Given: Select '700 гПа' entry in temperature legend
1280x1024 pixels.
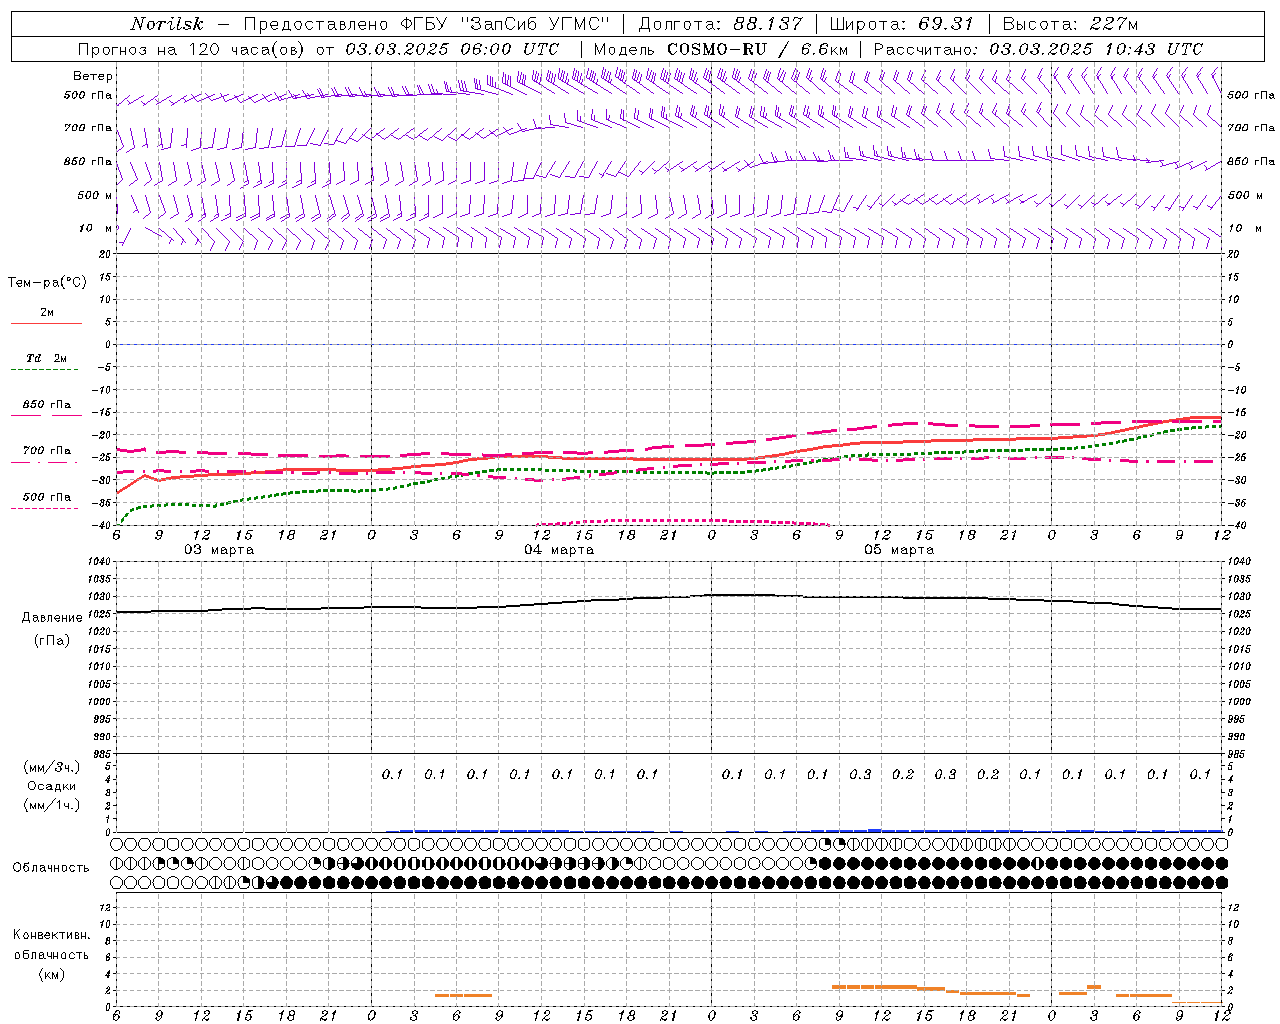Looking at the screenshot, I should tap(47, 451).
